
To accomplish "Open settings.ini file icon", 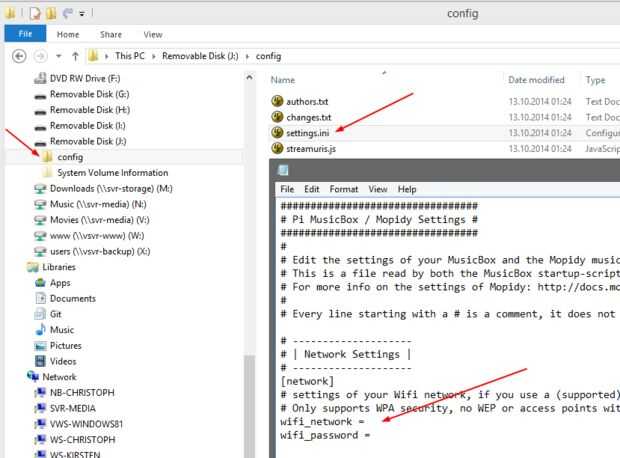I will 278,133.
